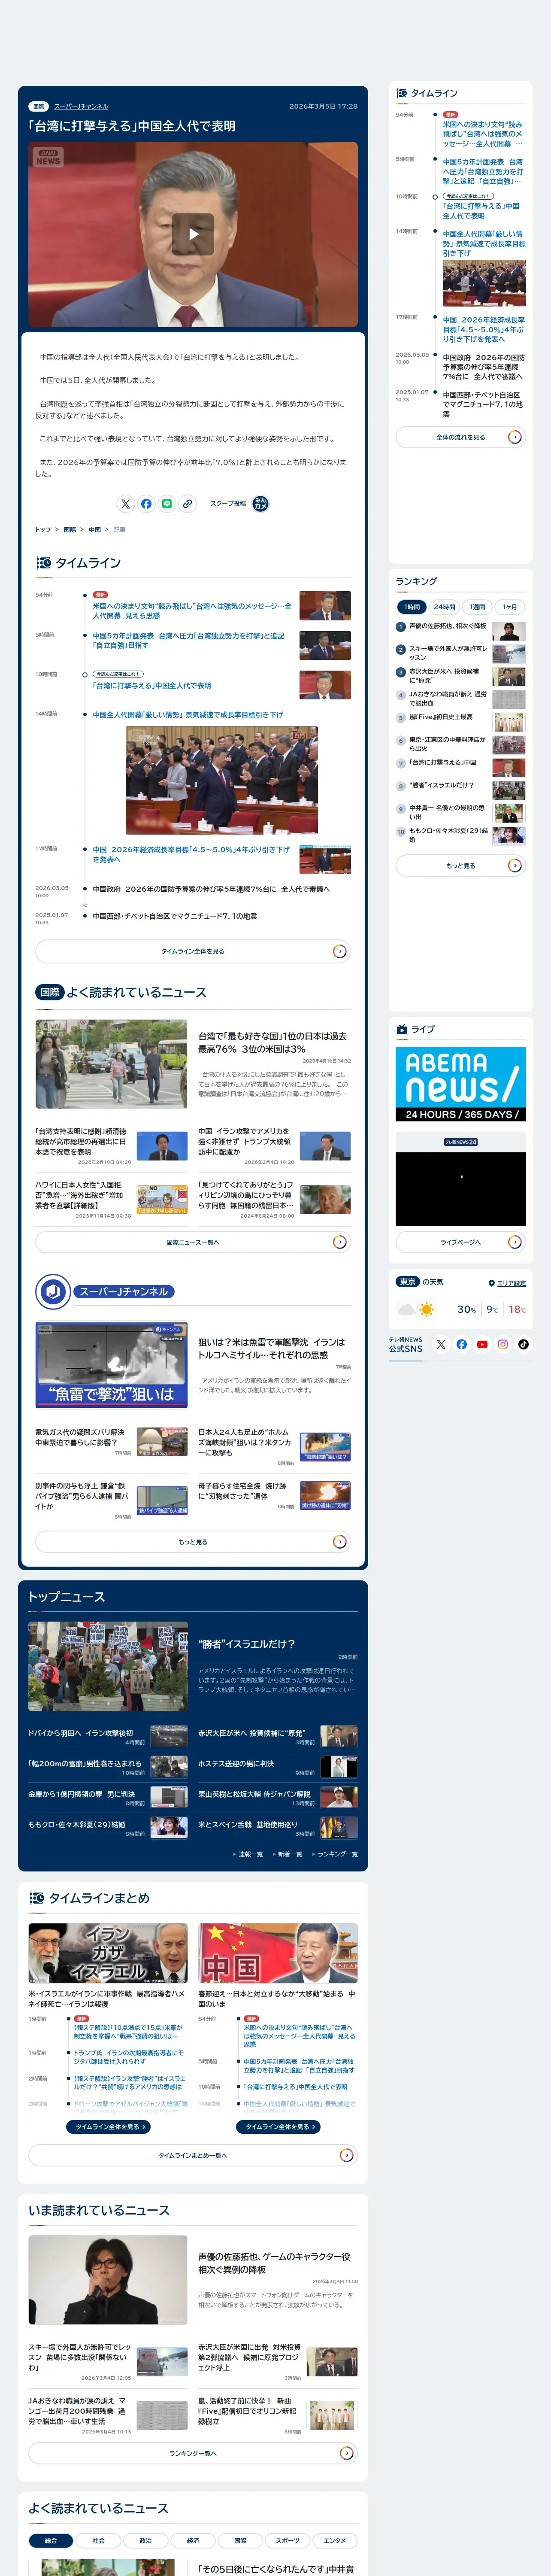Play the Xi Jinping news video
551x2576 pixels.
193,234
